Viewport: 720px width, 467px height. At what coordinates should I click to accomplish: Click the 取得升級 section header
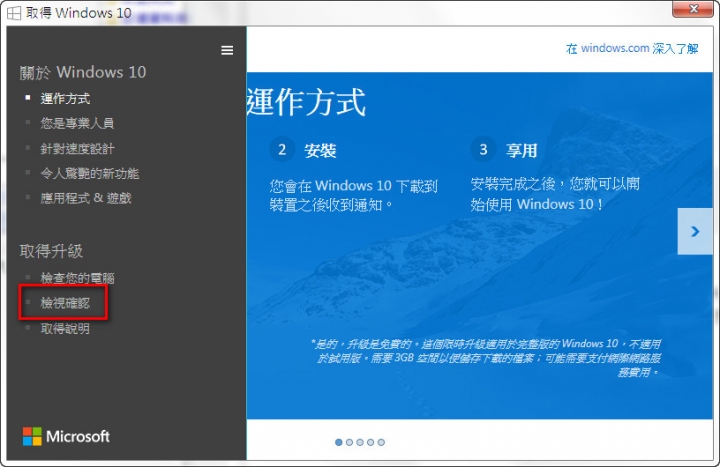[x=51, y=251]
